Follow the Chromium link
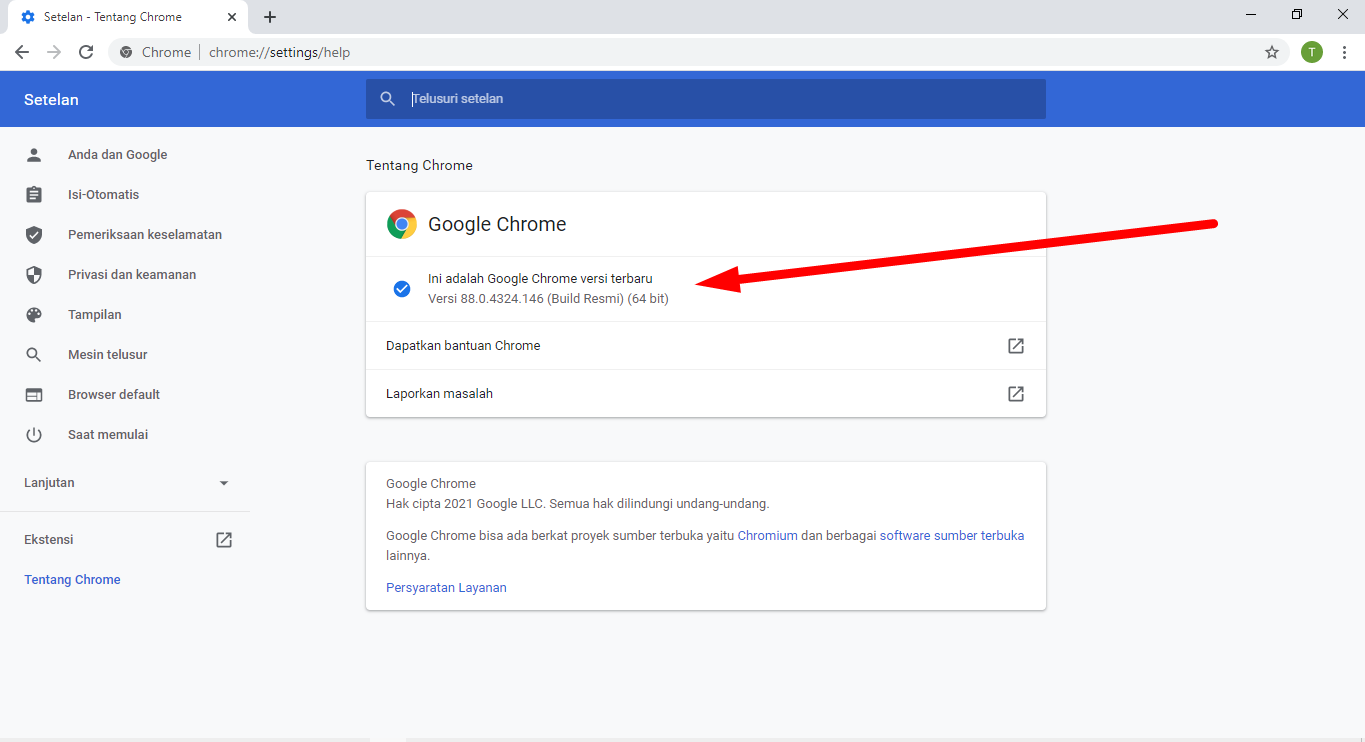Screen dimensions: 1365x742 (x=767, y=536)
